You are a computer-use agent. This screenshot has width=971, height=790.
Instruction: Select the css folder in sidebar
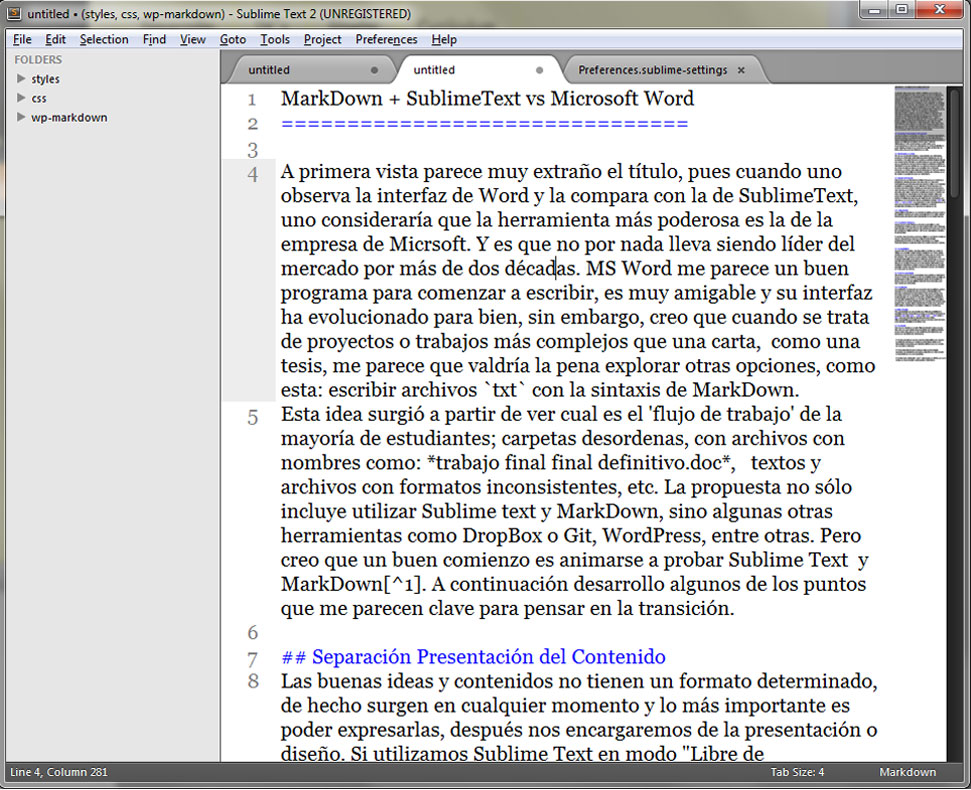(39, 98)
